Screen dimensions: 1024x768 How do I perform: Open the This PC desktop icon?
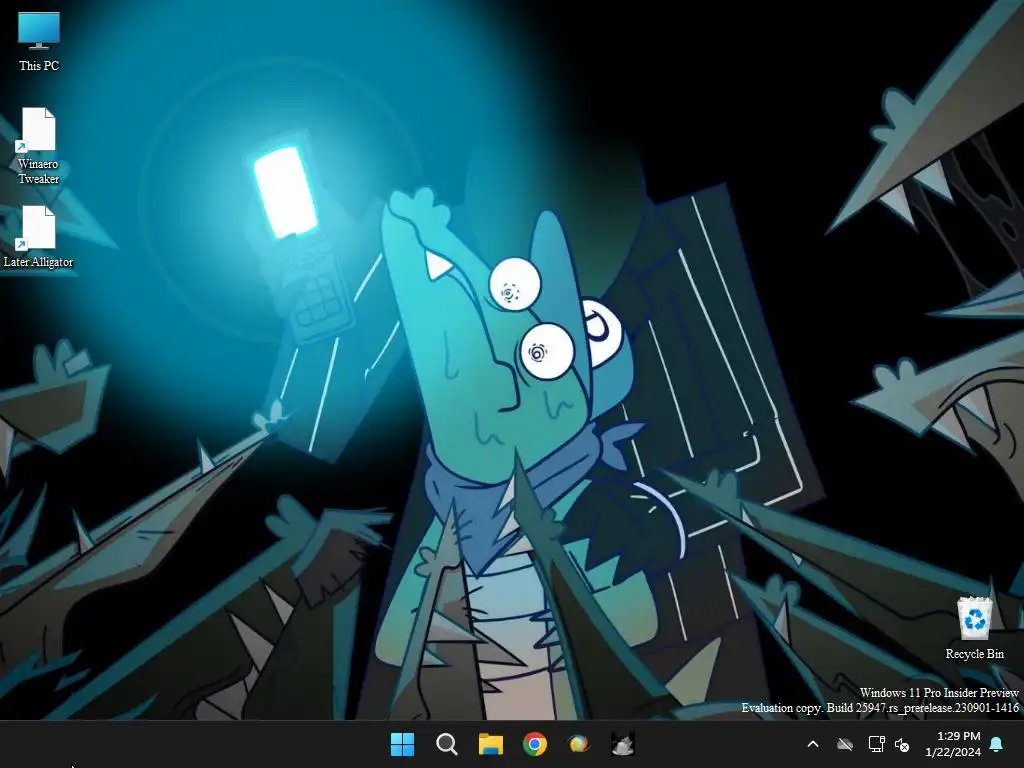pos(39,41)
